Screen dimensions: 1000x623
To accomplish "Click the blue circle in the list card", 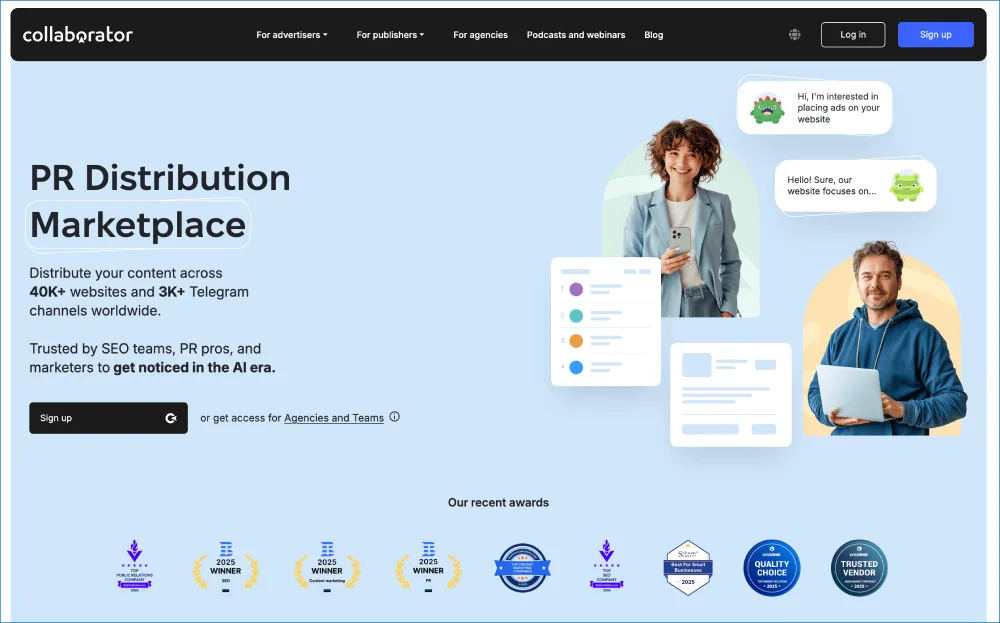I will (576, 367).
